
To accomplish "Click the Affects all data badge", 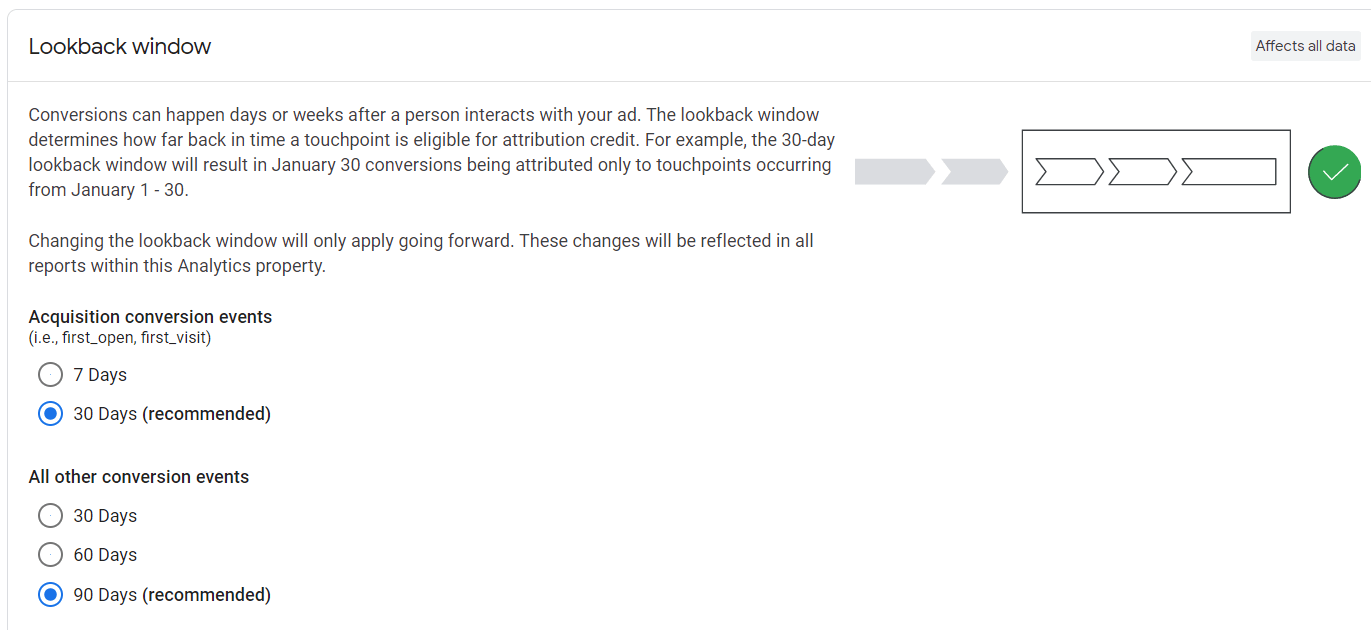I will (1305, 45).
